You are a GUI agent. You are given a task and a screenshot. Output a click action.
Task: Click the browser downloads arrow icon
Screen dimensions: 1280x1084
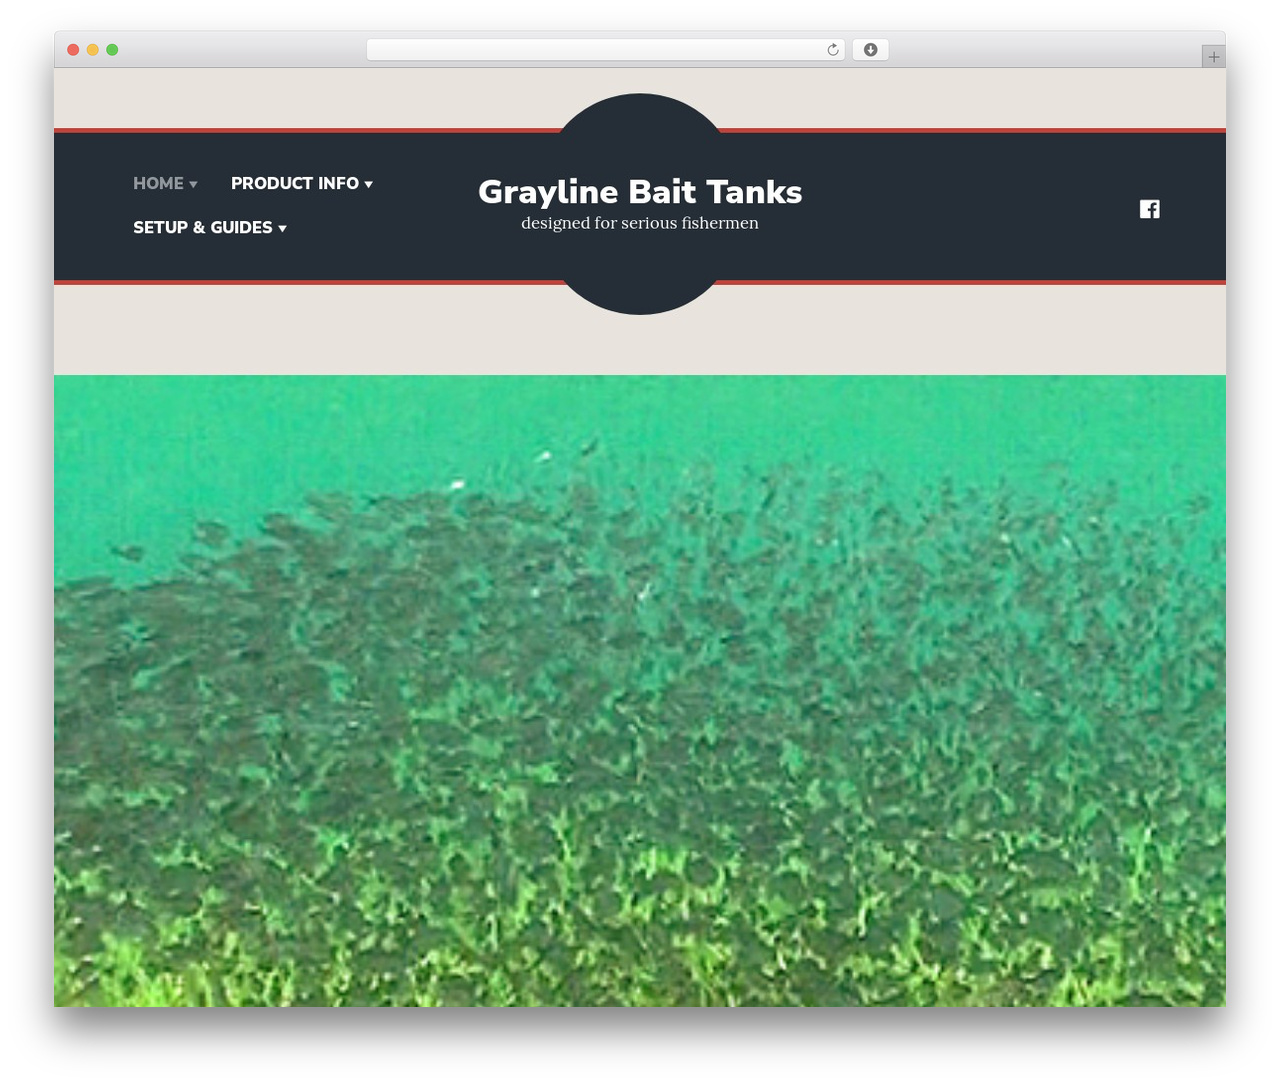click(x=871, y=50)
